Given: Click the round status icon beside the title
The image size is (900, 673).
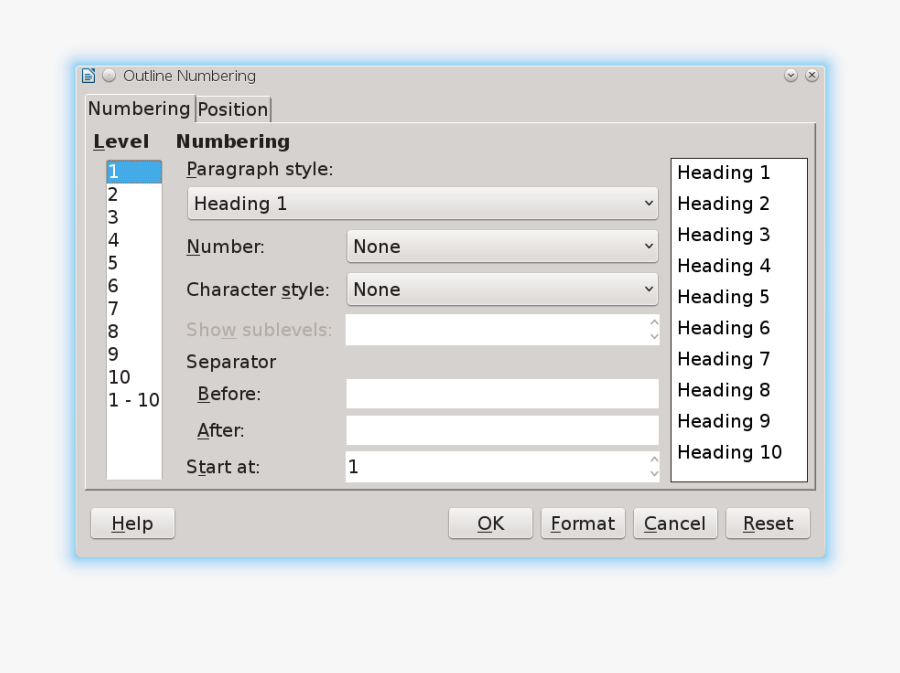Looking at the screenshot, I should pos(108,75).
